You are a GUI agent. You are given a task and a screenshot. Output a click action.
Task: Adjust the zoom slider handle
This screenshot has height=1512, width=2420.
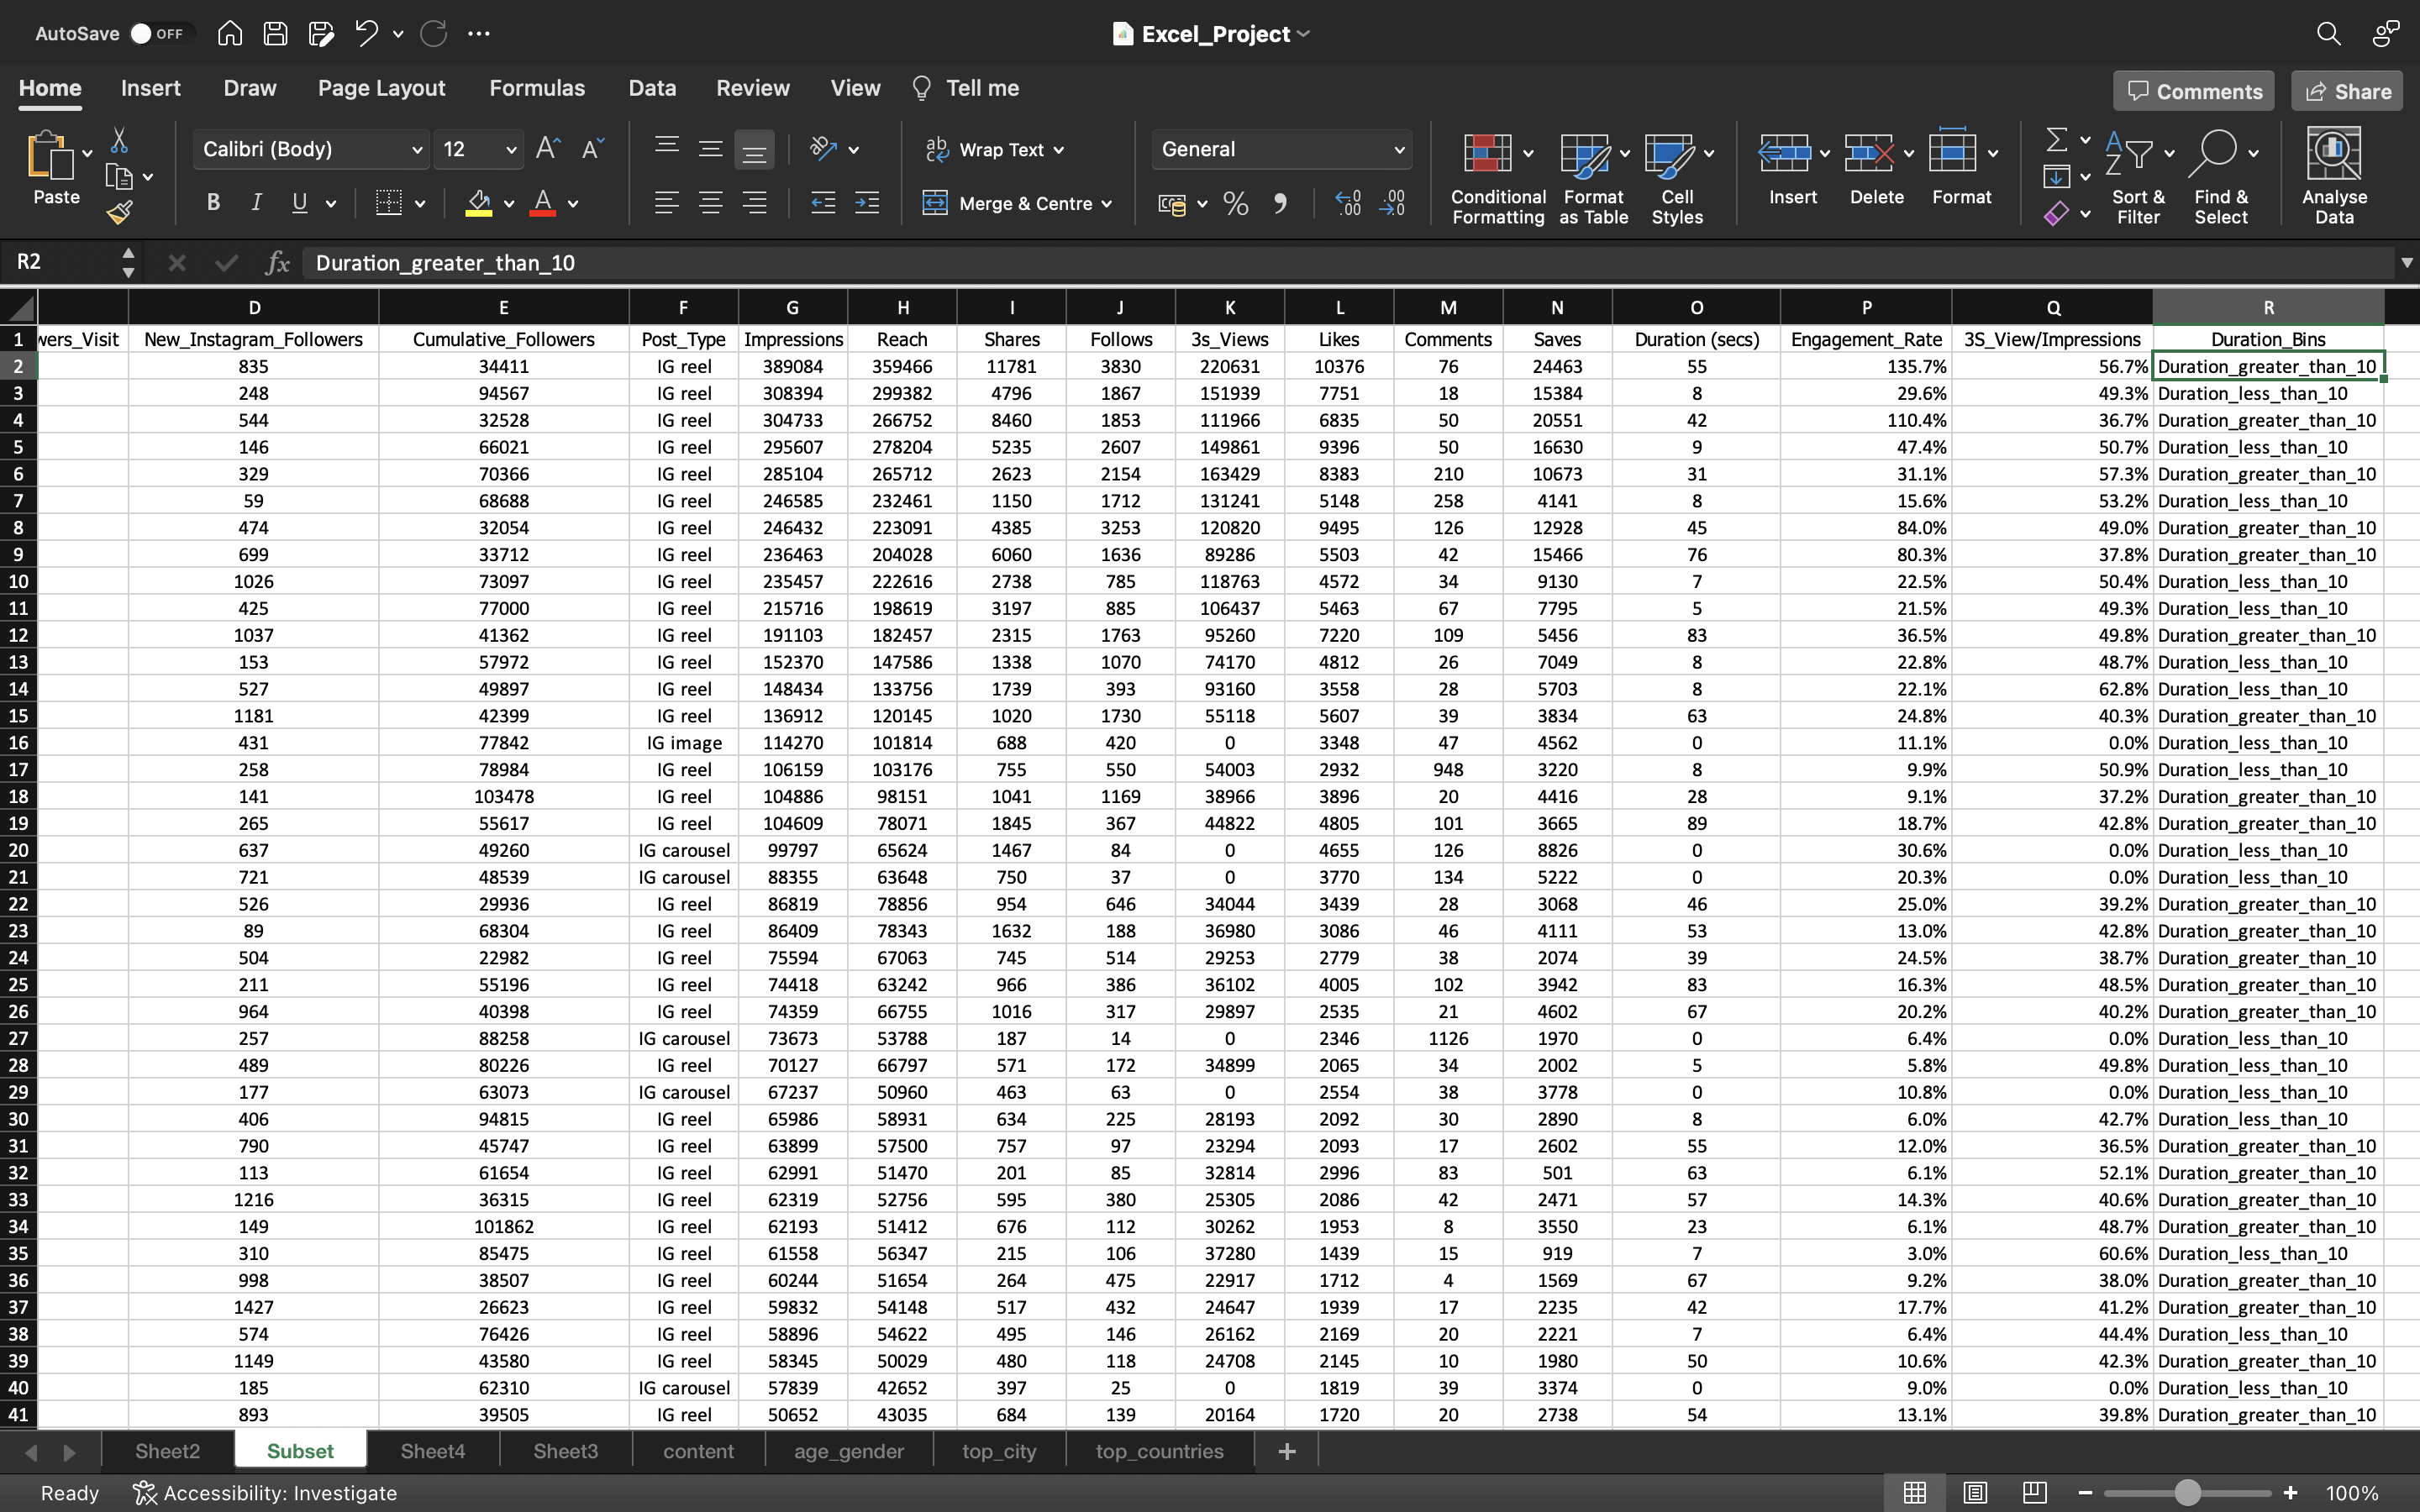click(2187, 1493)
